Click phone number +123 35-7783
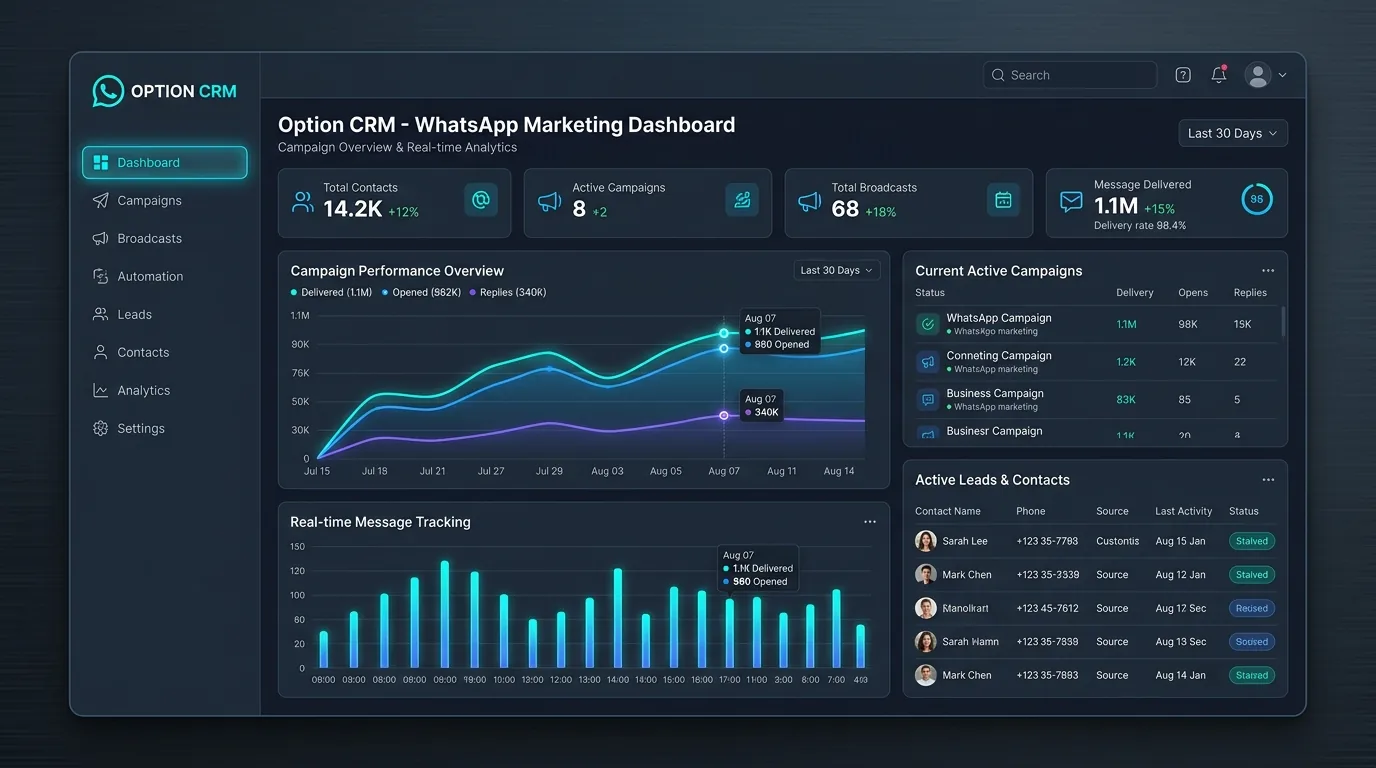The height and width of the screenshot is (768, 1376). (x=1047, y=541)
